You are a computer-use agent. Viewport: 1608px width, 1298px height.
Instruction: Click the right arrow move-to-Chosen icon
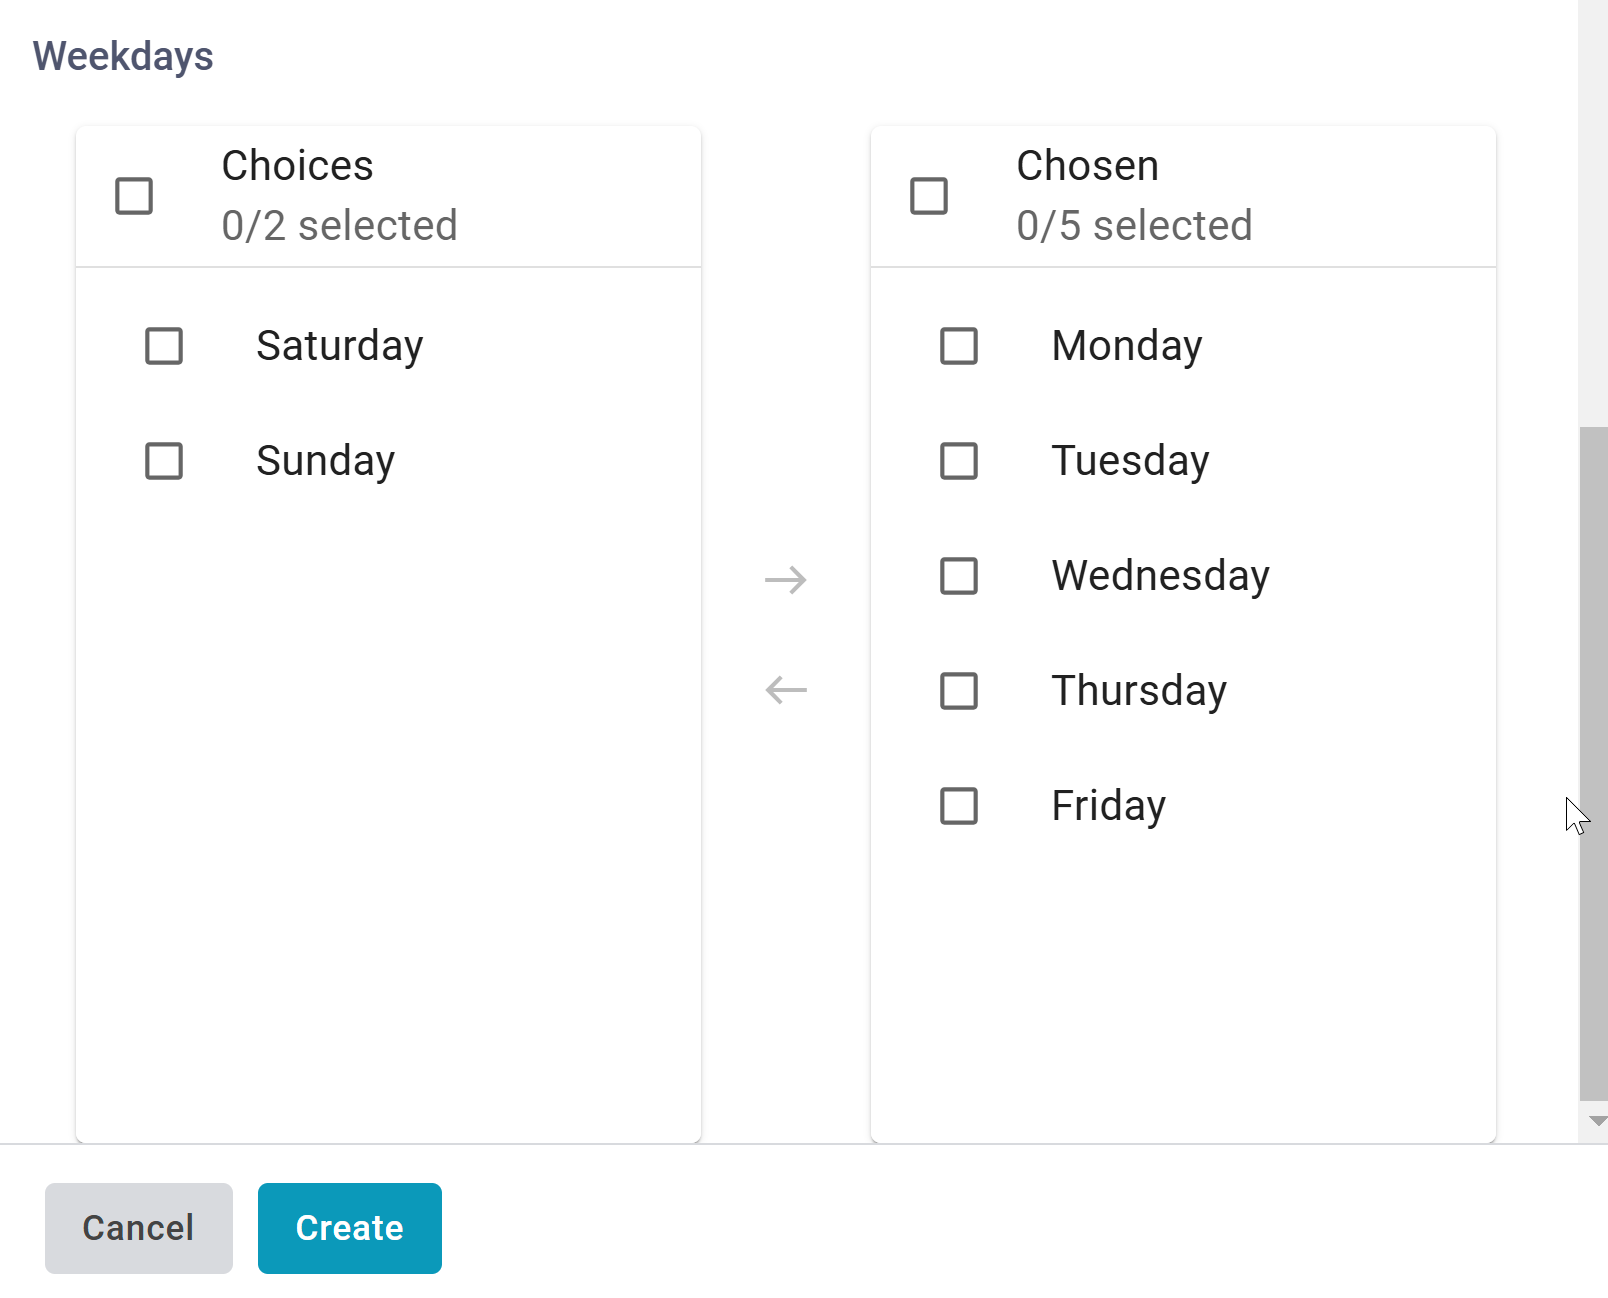[785, 580]
